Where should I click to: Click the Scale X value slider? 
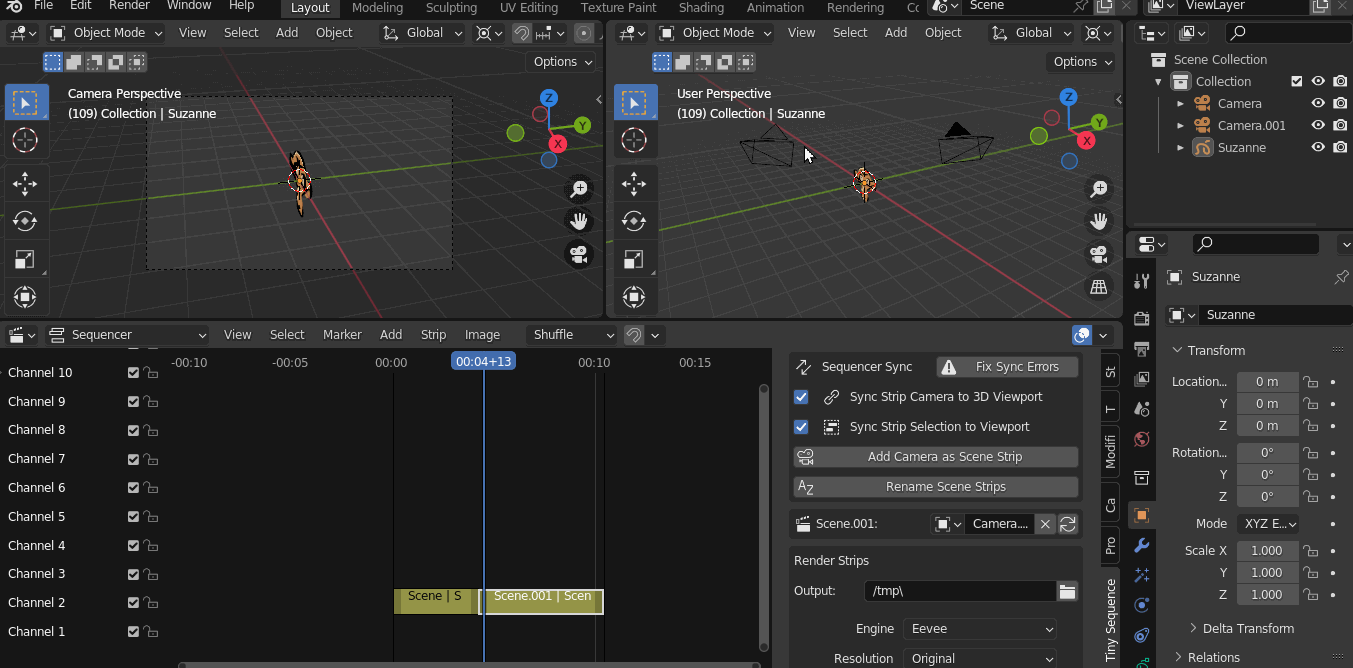point(1267,550)
